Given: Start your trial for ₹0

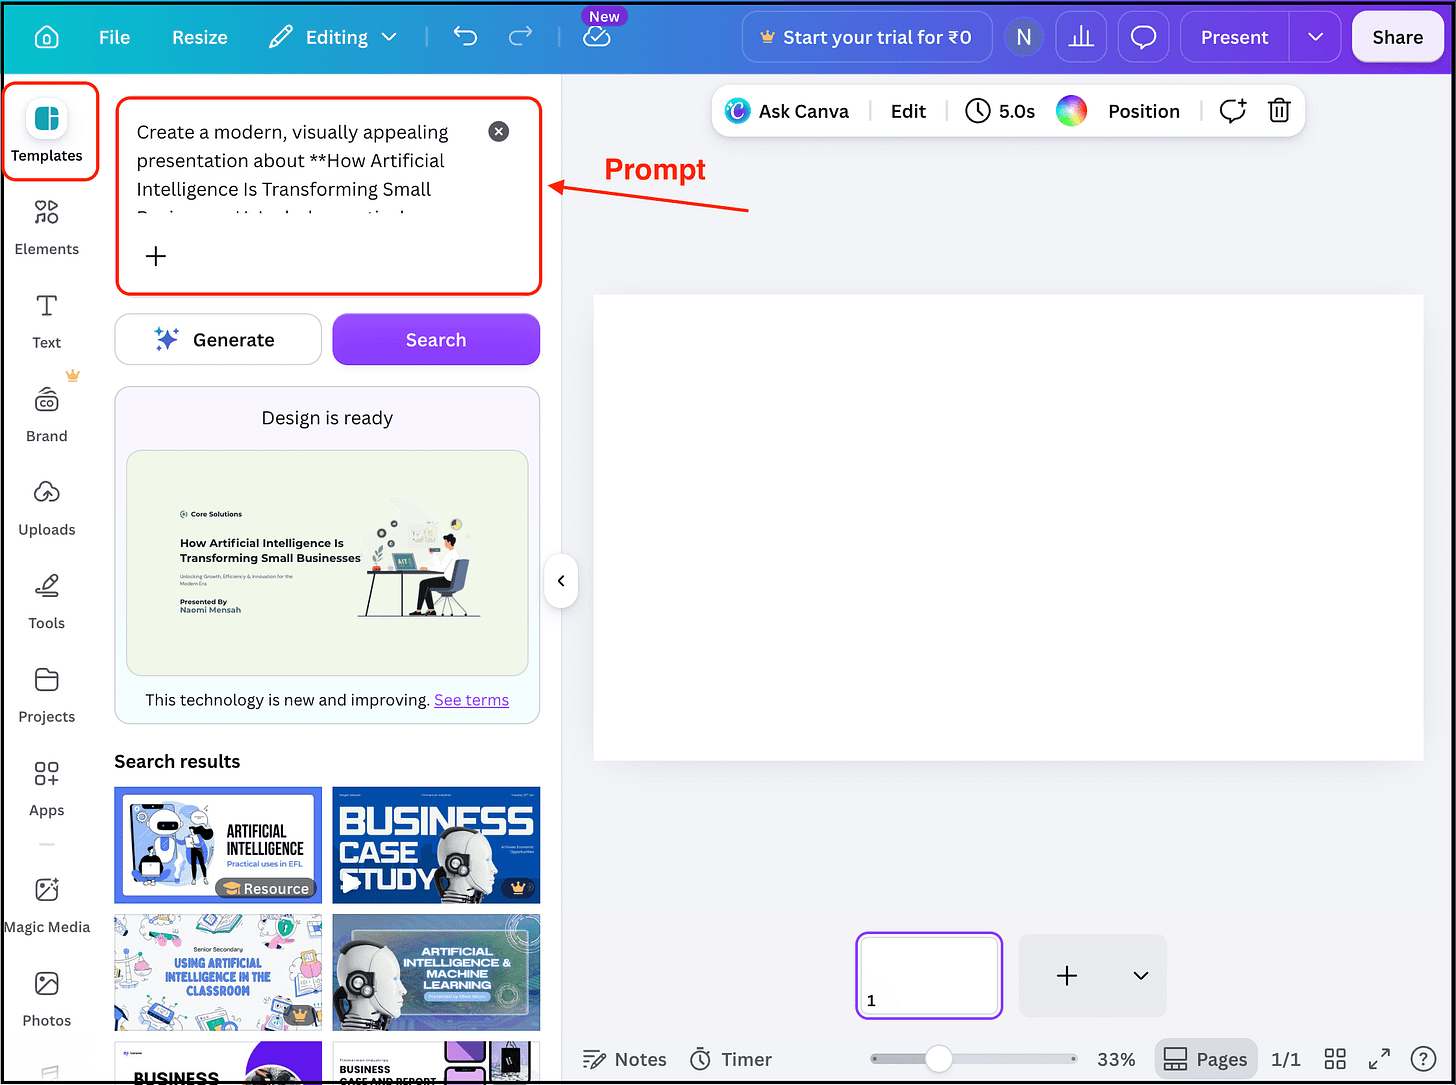Looking at the screenshot, I should coord(866,37).
